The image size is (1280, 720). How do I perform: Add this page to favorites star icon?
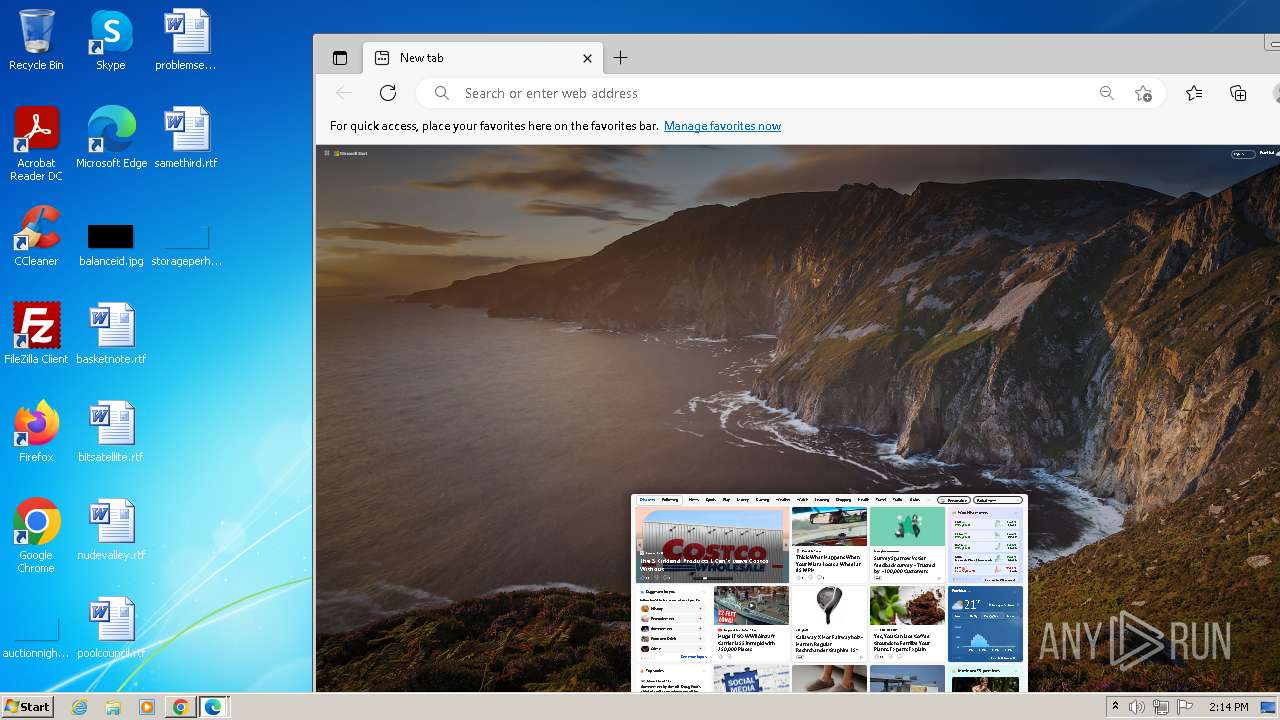coord(1143,93)
